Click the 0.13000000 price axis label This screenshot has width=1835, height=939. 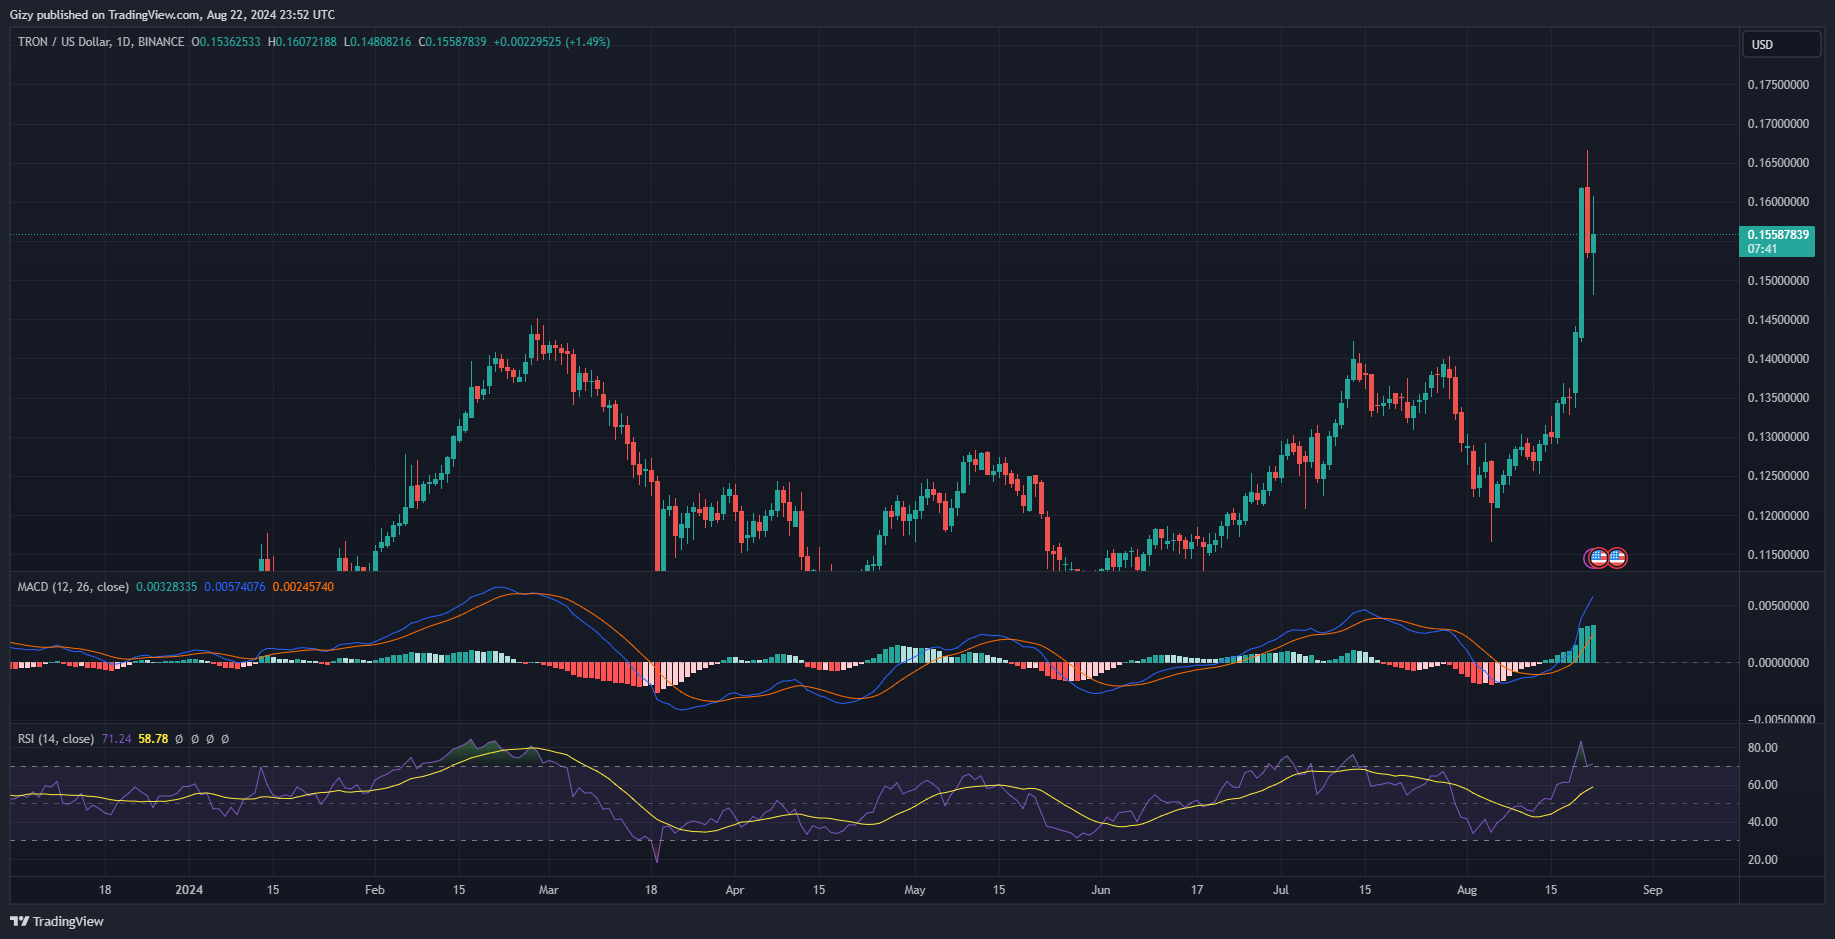point(1778,437)
